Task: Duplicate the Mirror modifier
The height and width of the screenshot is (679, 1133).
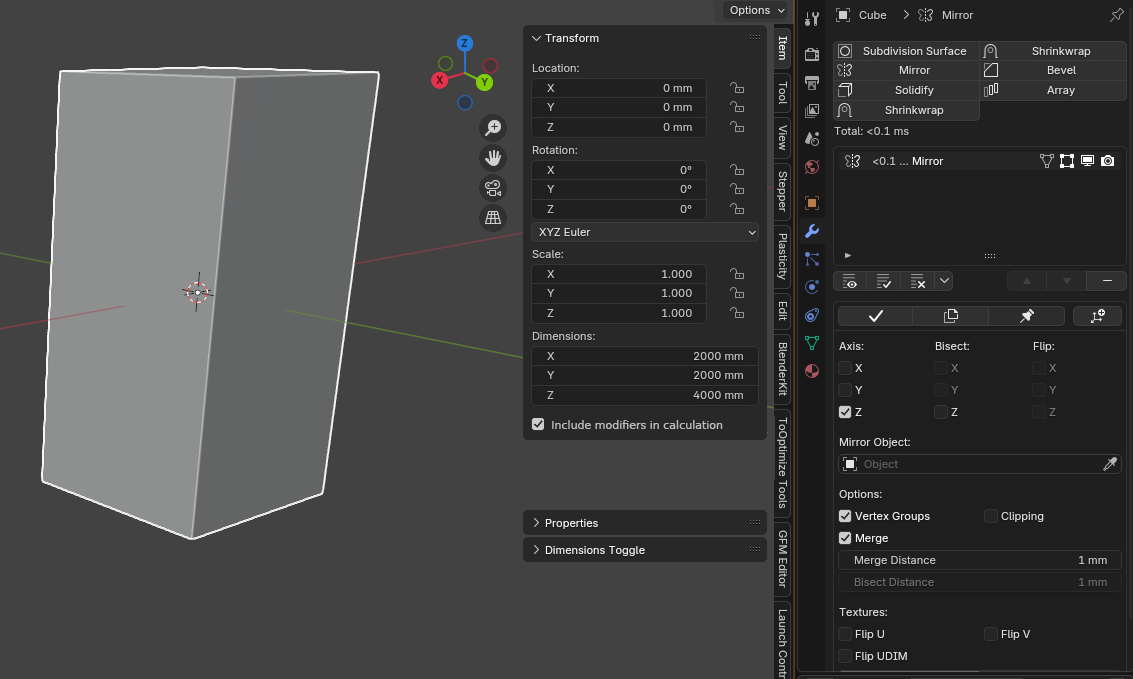Action: coord(951,316)
